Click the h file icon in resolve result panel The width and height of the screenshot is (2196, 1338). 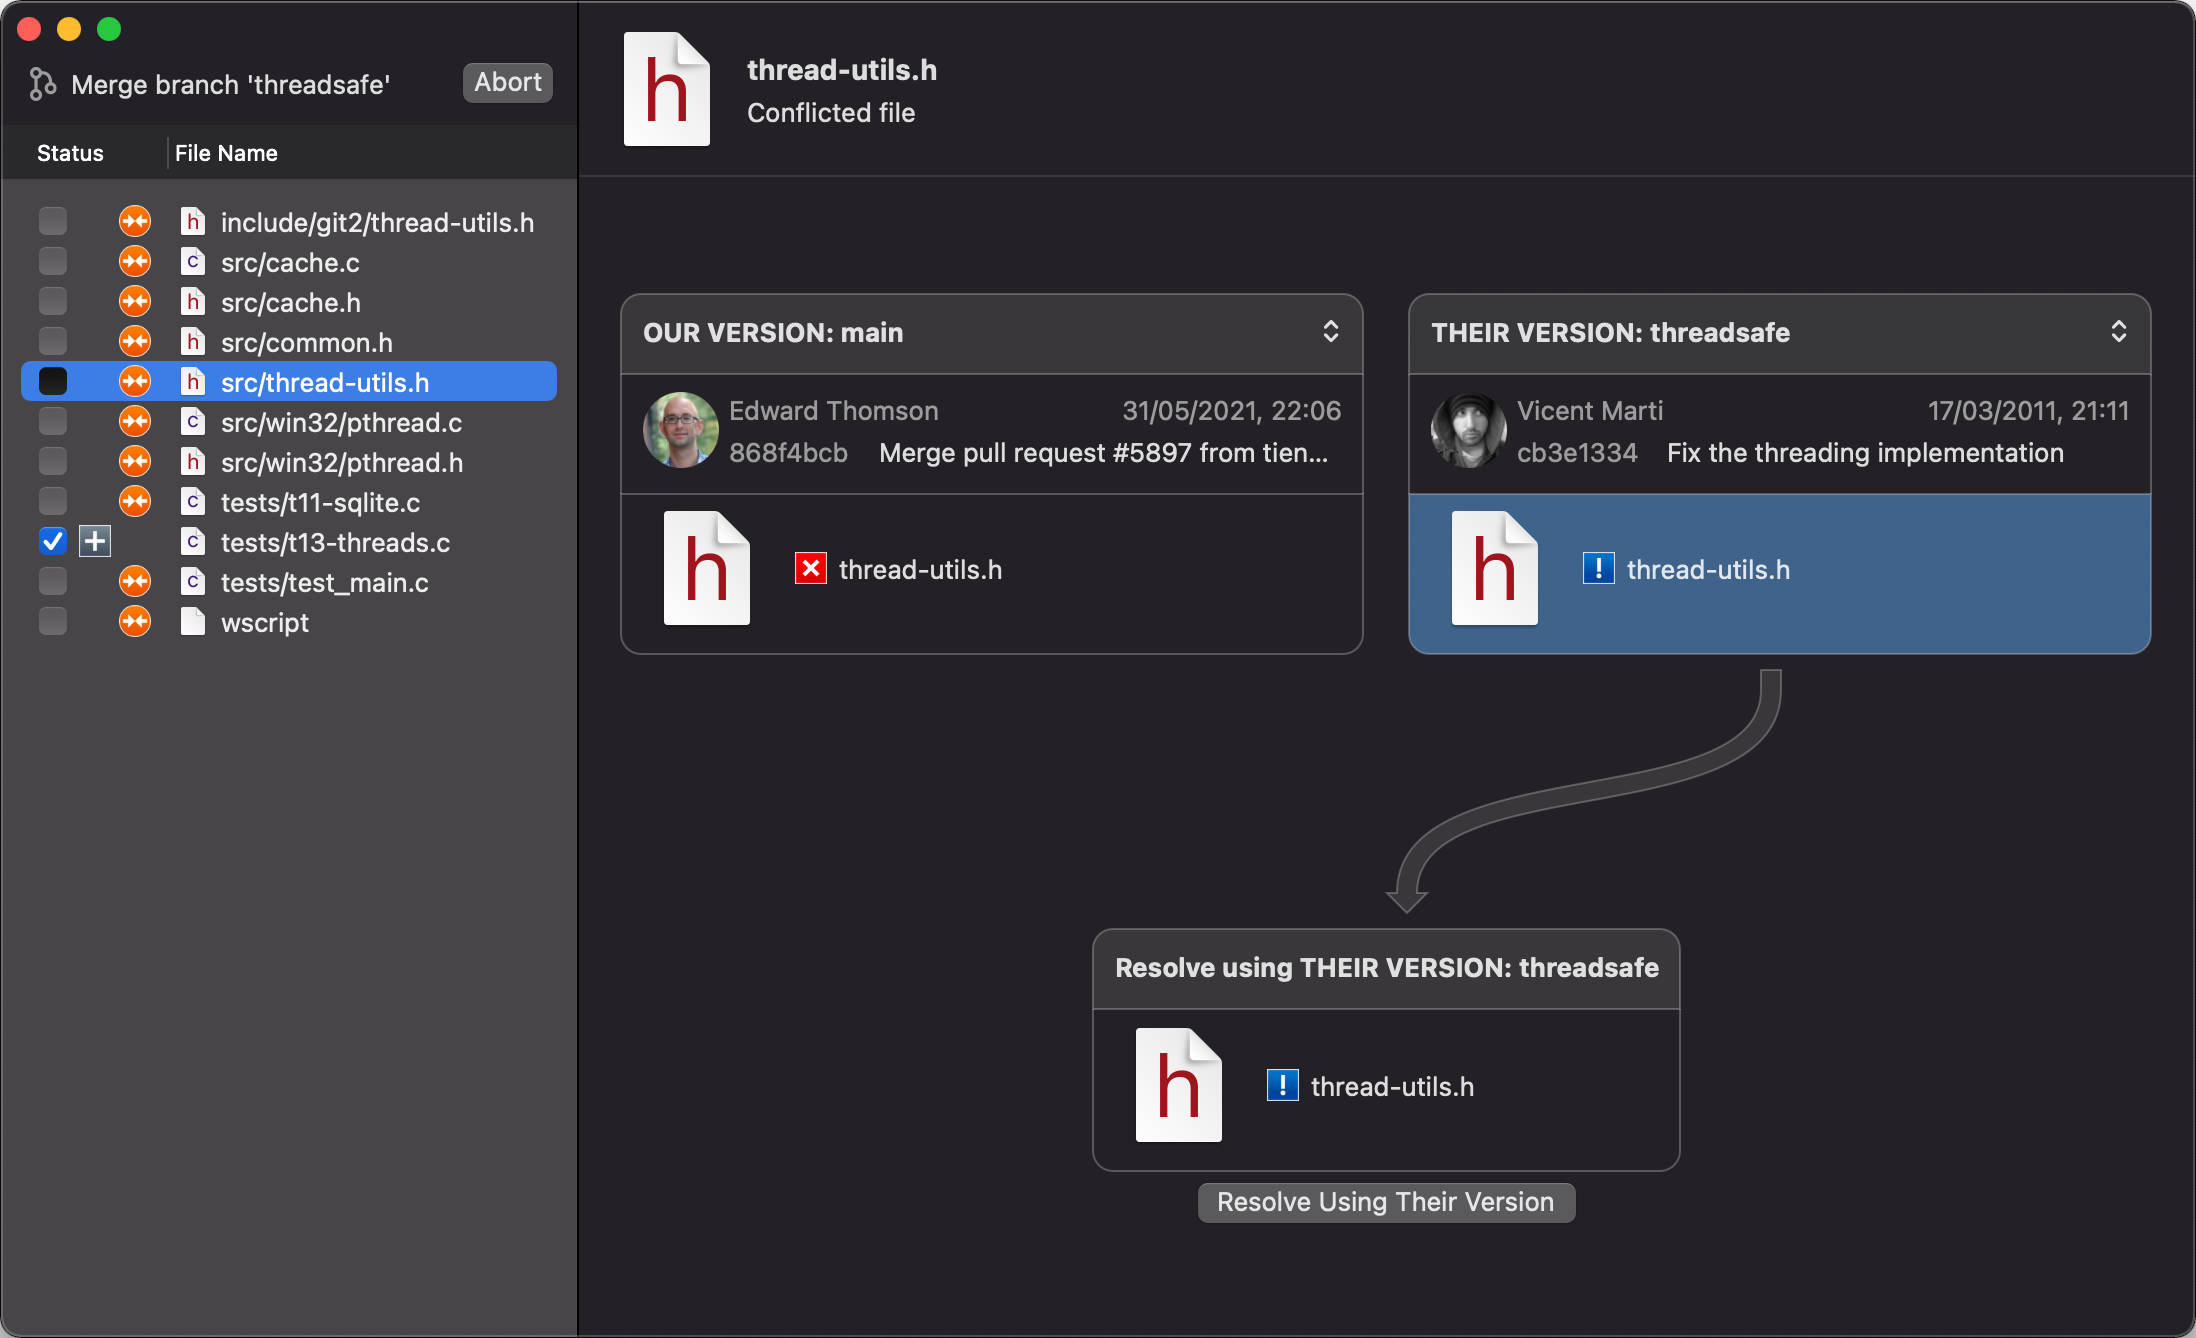click(x=1179, y=1085)
